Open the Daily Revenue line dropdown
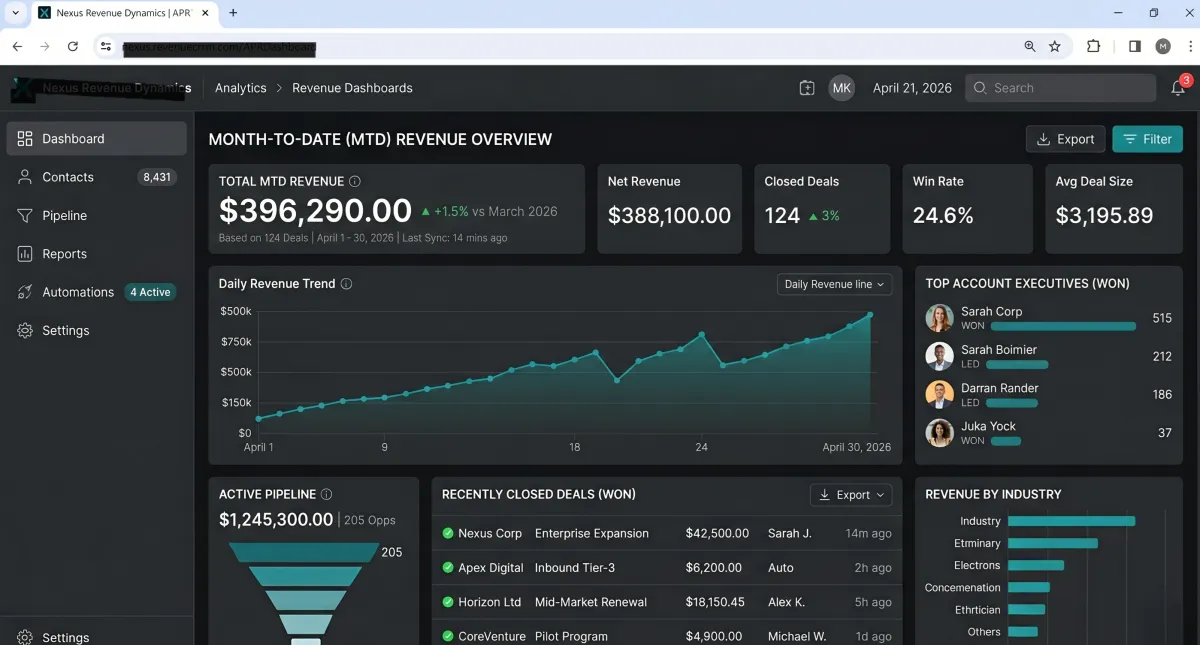Viewport: 1200px width, 645px height. (x=834, y=284)
